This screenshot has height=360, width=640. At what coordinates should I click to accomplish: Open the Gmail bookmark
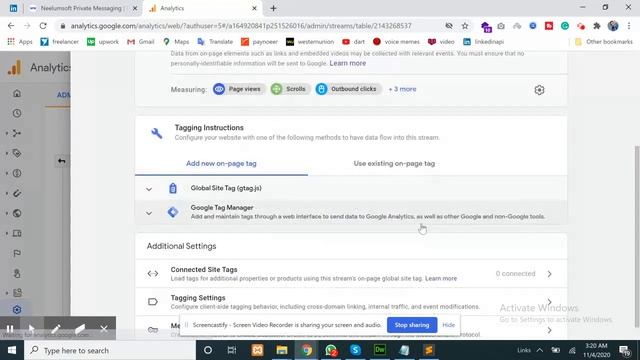click(x=141, y=42)
